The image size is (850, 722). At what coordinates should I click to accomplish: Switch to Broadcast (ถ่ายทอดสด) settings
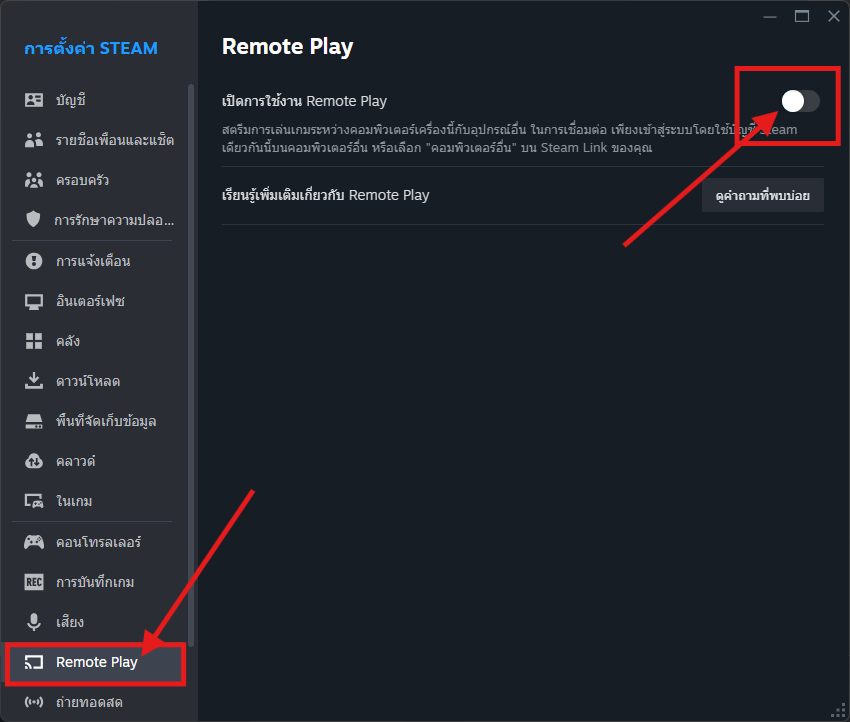89,702
